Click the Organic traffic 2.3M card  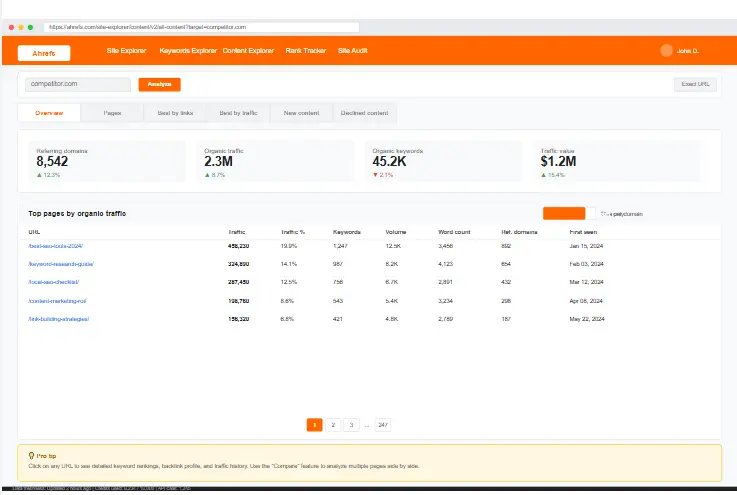coord(275,161)
